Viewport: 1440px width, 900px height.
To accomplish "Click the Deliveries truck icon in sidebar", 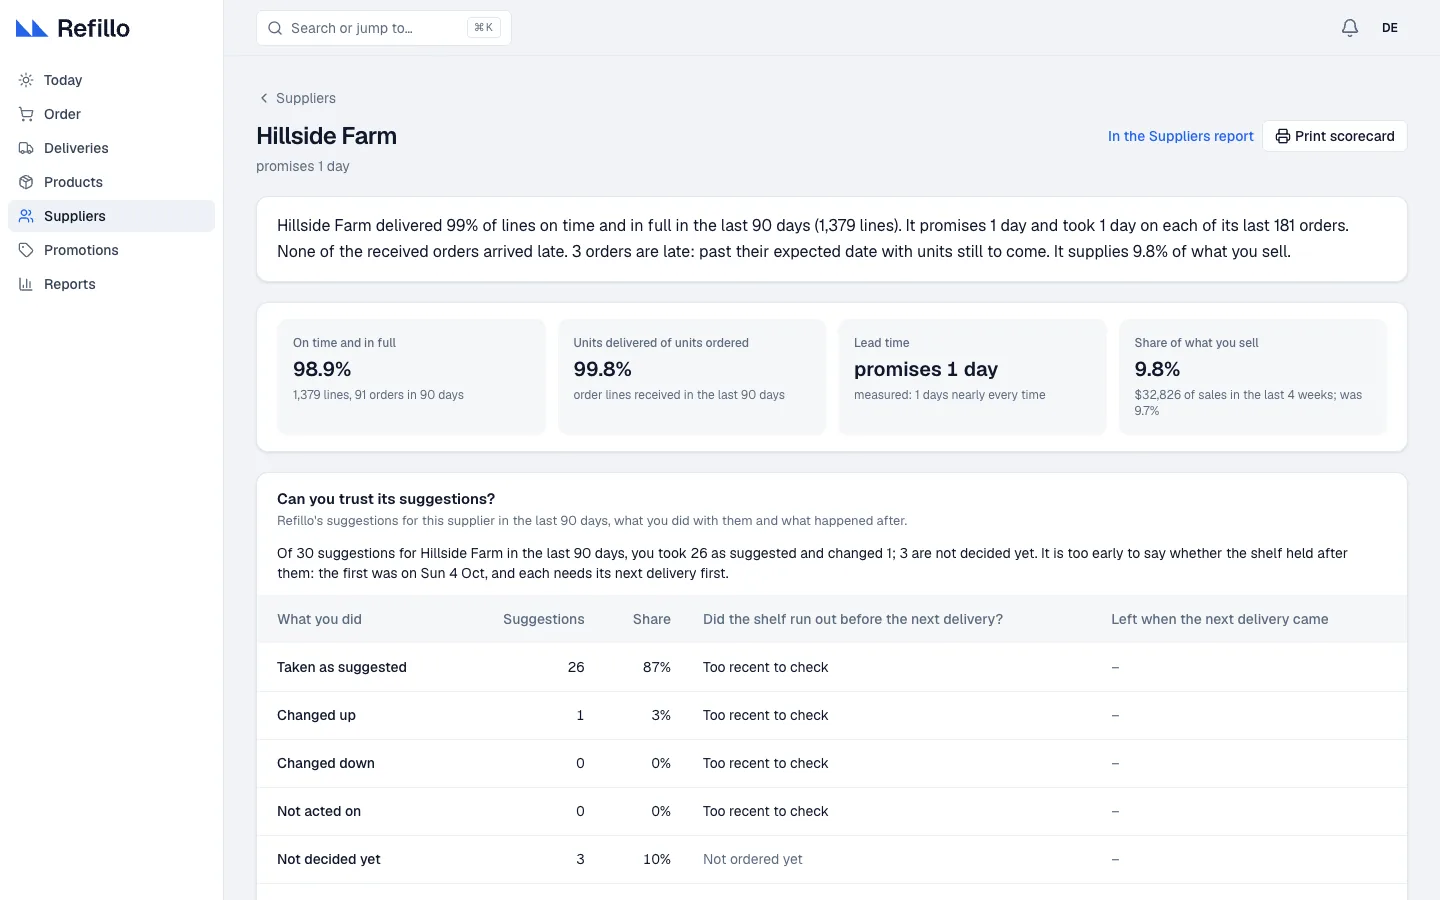I will click(x=26, y=148).
